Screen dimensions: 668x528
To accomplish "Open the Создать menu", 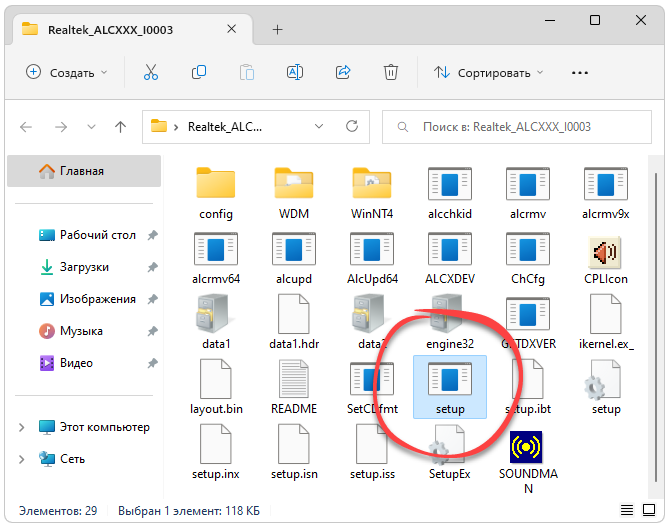I will coord(67,73).
